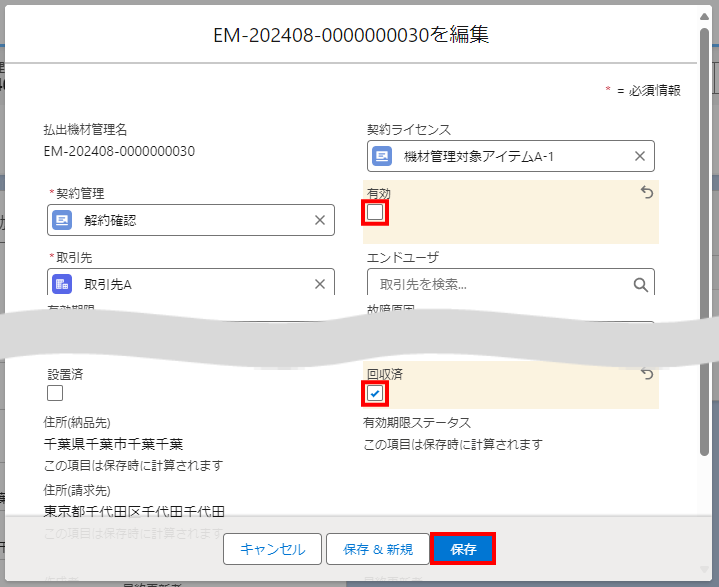Revert the 回収済 field change

(647, 374)
